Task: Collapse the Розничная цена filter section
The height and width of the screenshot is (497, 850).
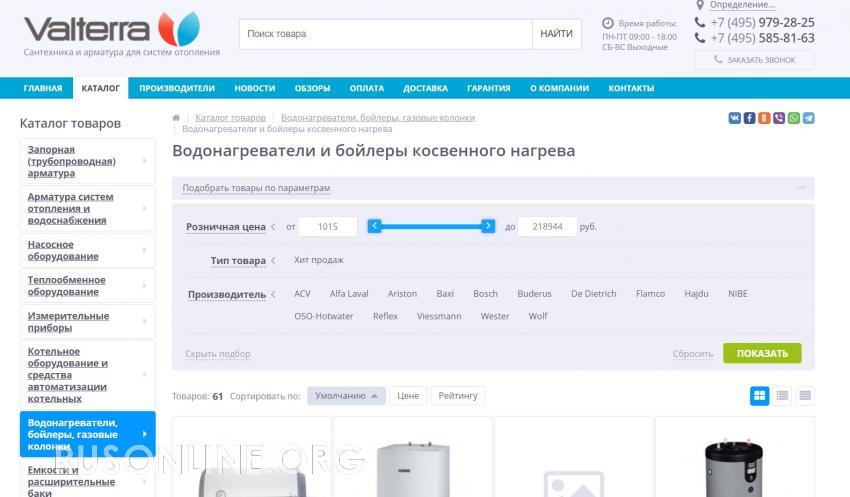Action: click(x=273, y=227)
